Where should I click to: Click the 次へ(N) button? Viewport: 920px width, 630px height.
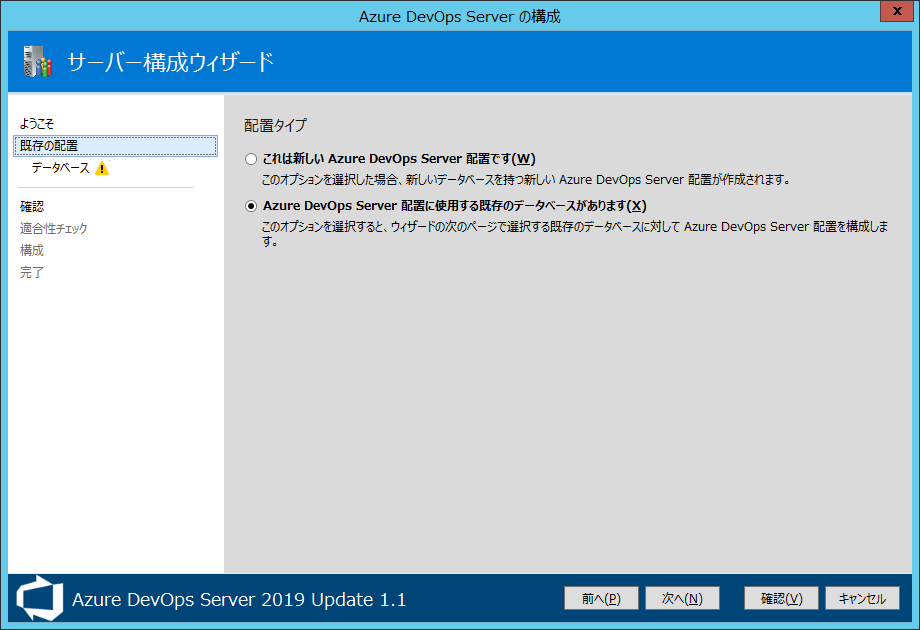(682, 598)
